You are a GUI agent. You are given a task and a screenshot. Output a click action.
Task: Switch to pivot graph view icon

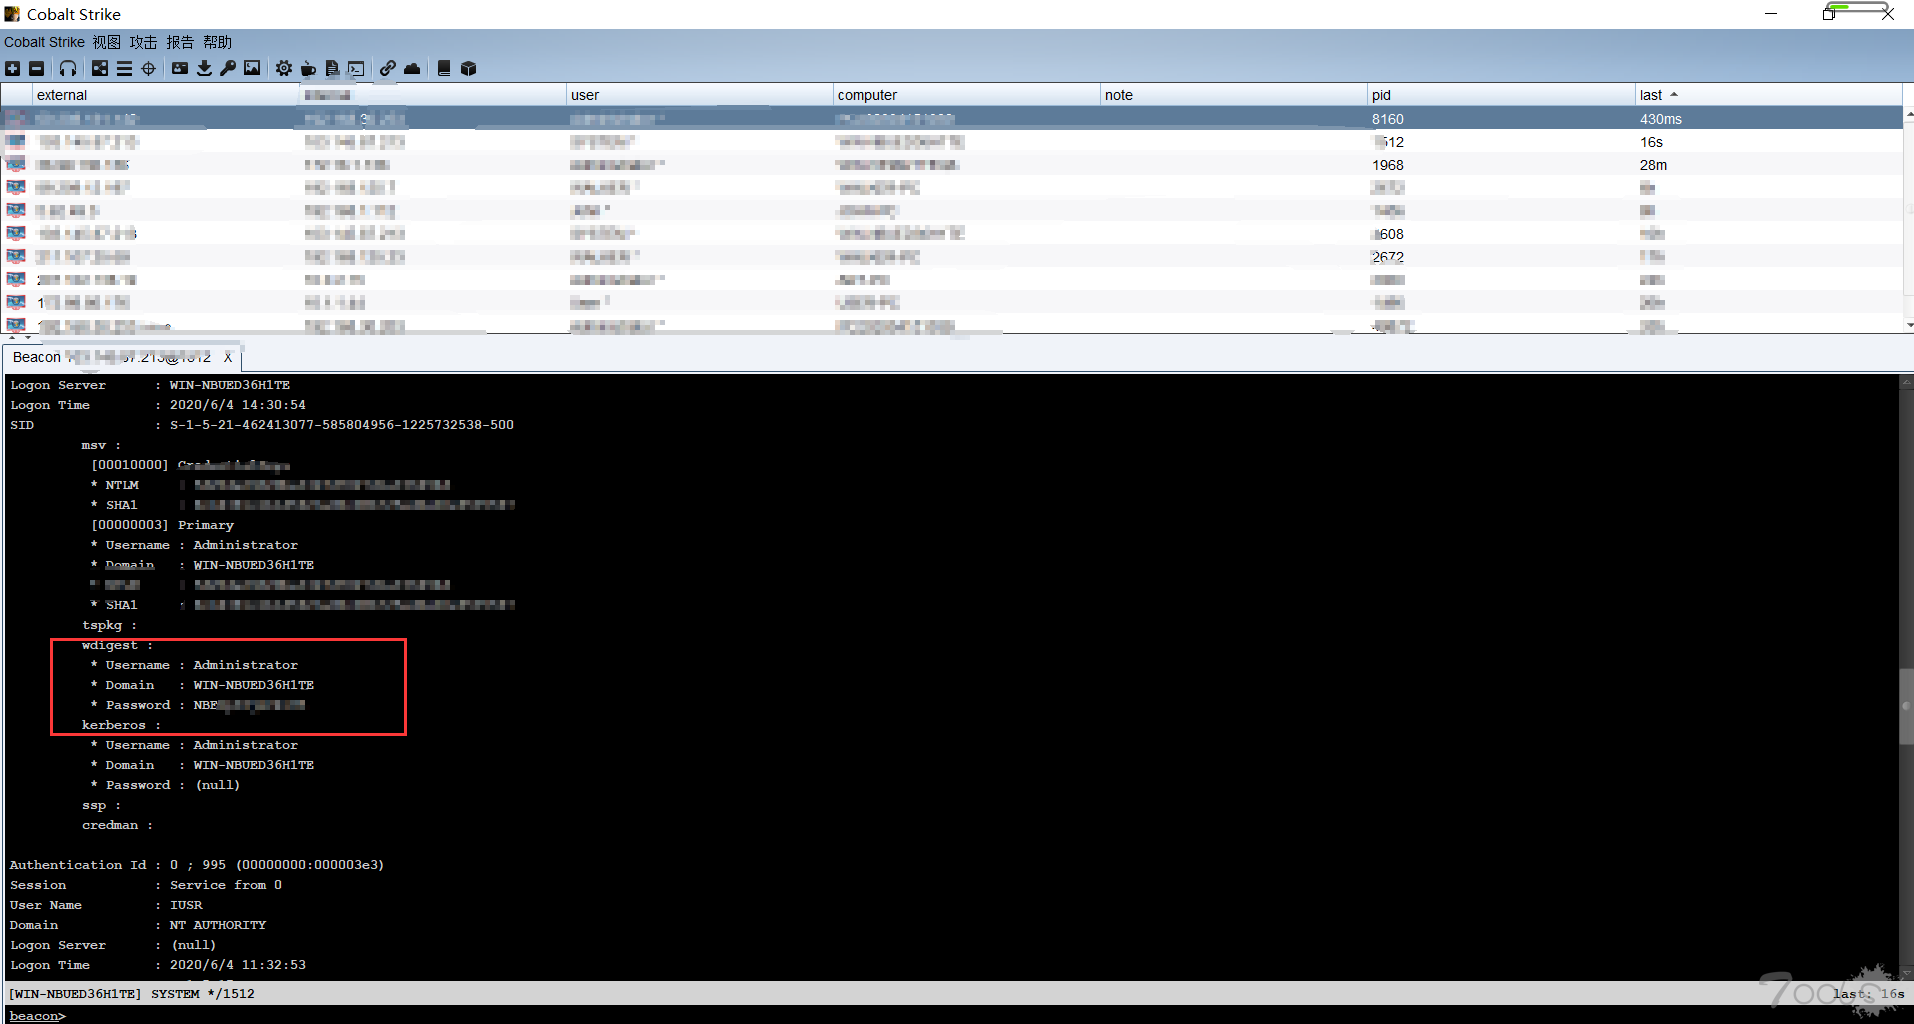click(x=100, y=69)
